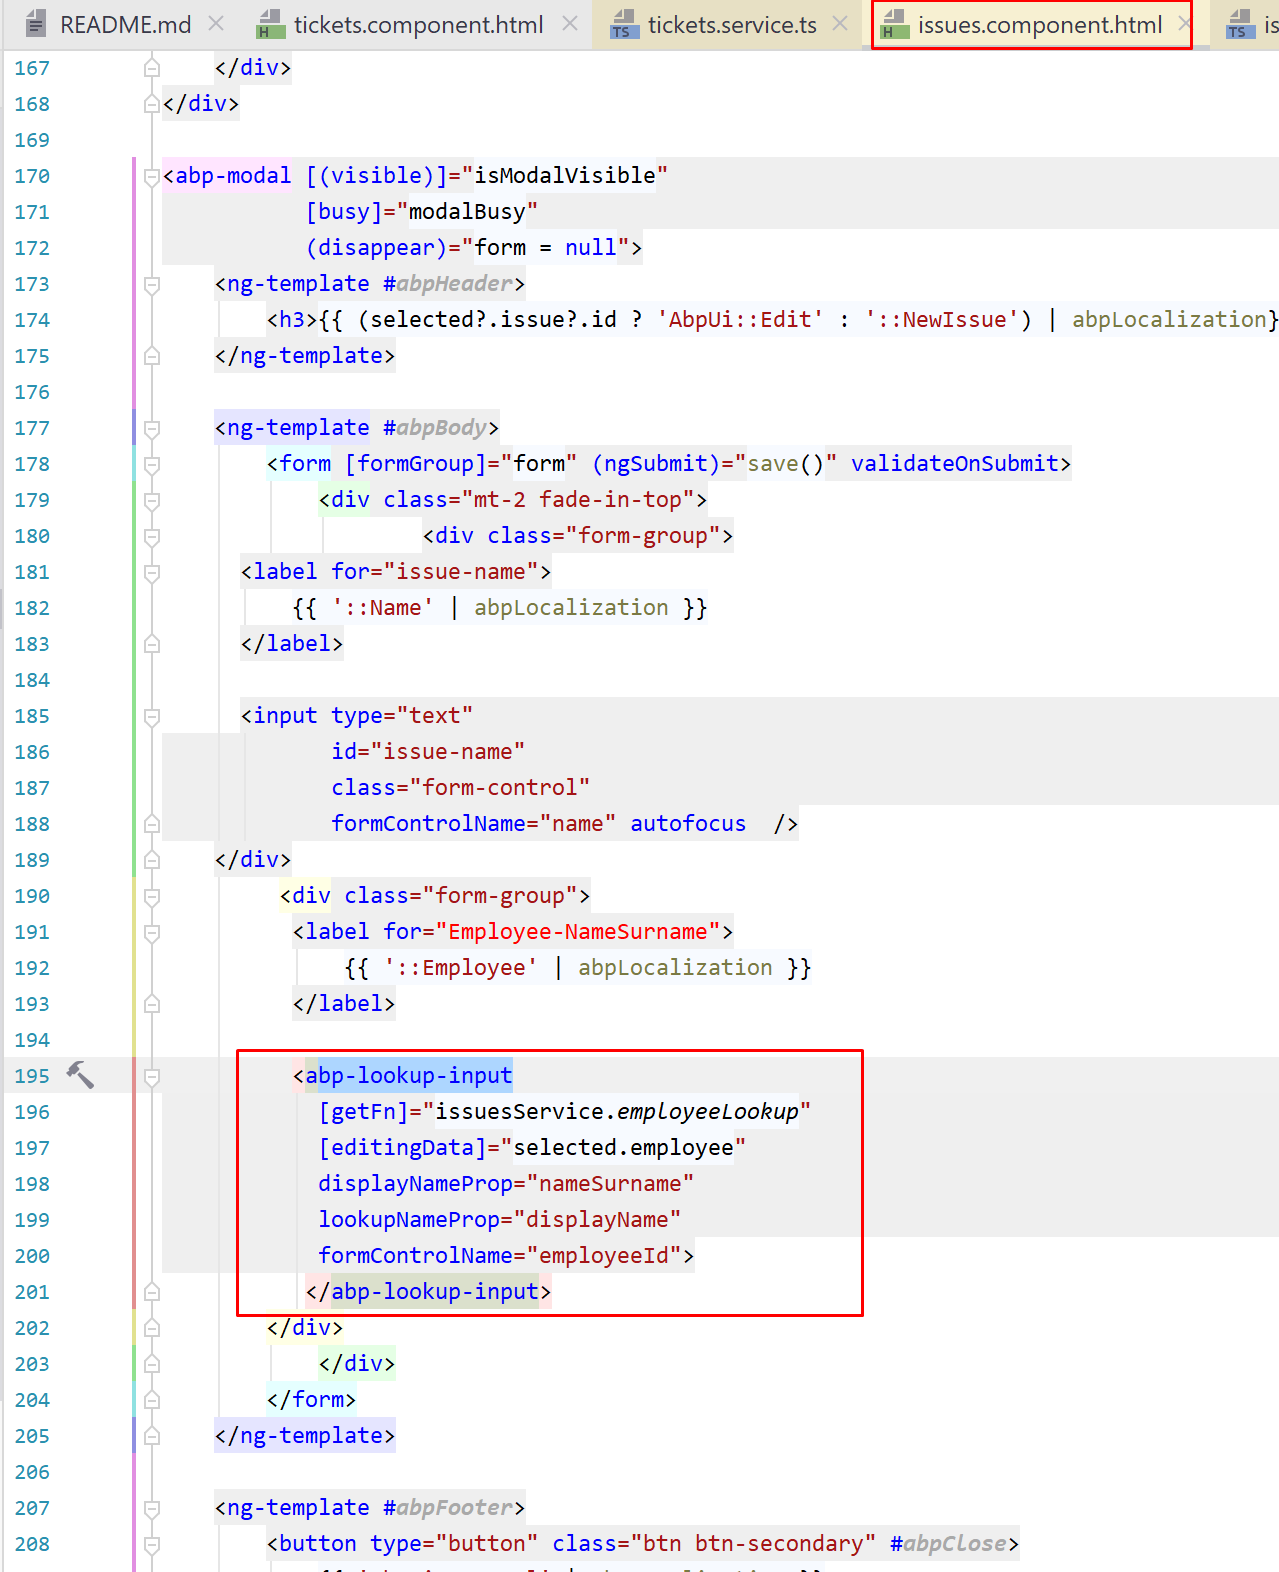Image resolution: width=1279 pixels, height=1572 pixels.
Task: Click the opening abp-lookup-input tag name
Action: coord(408,1076)
